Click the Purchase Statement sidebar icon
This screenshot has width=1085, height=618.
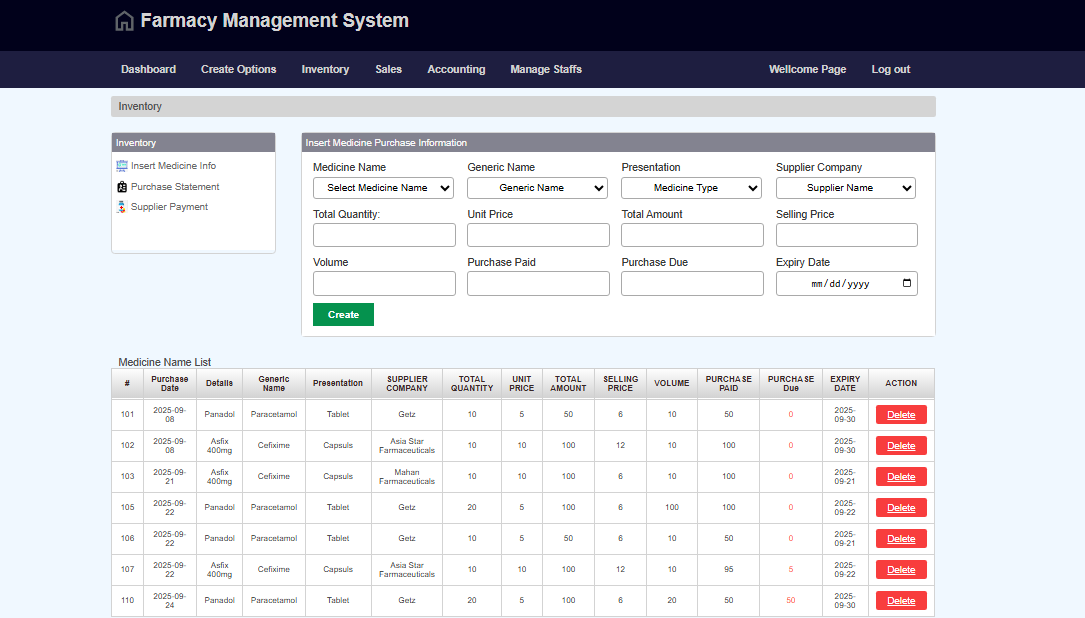(x=122, y=187)
